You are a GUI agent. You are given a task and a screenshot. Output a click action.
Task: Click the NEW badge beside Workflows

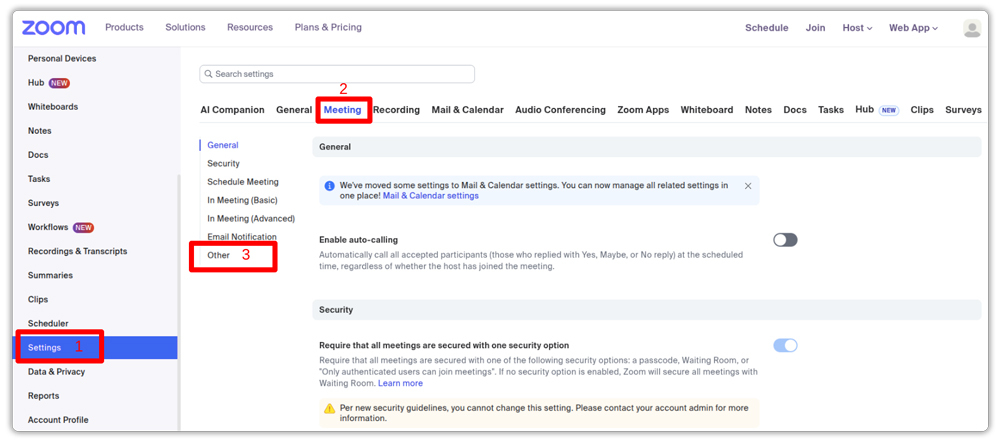pyautogui.click(x=84, y=227)
